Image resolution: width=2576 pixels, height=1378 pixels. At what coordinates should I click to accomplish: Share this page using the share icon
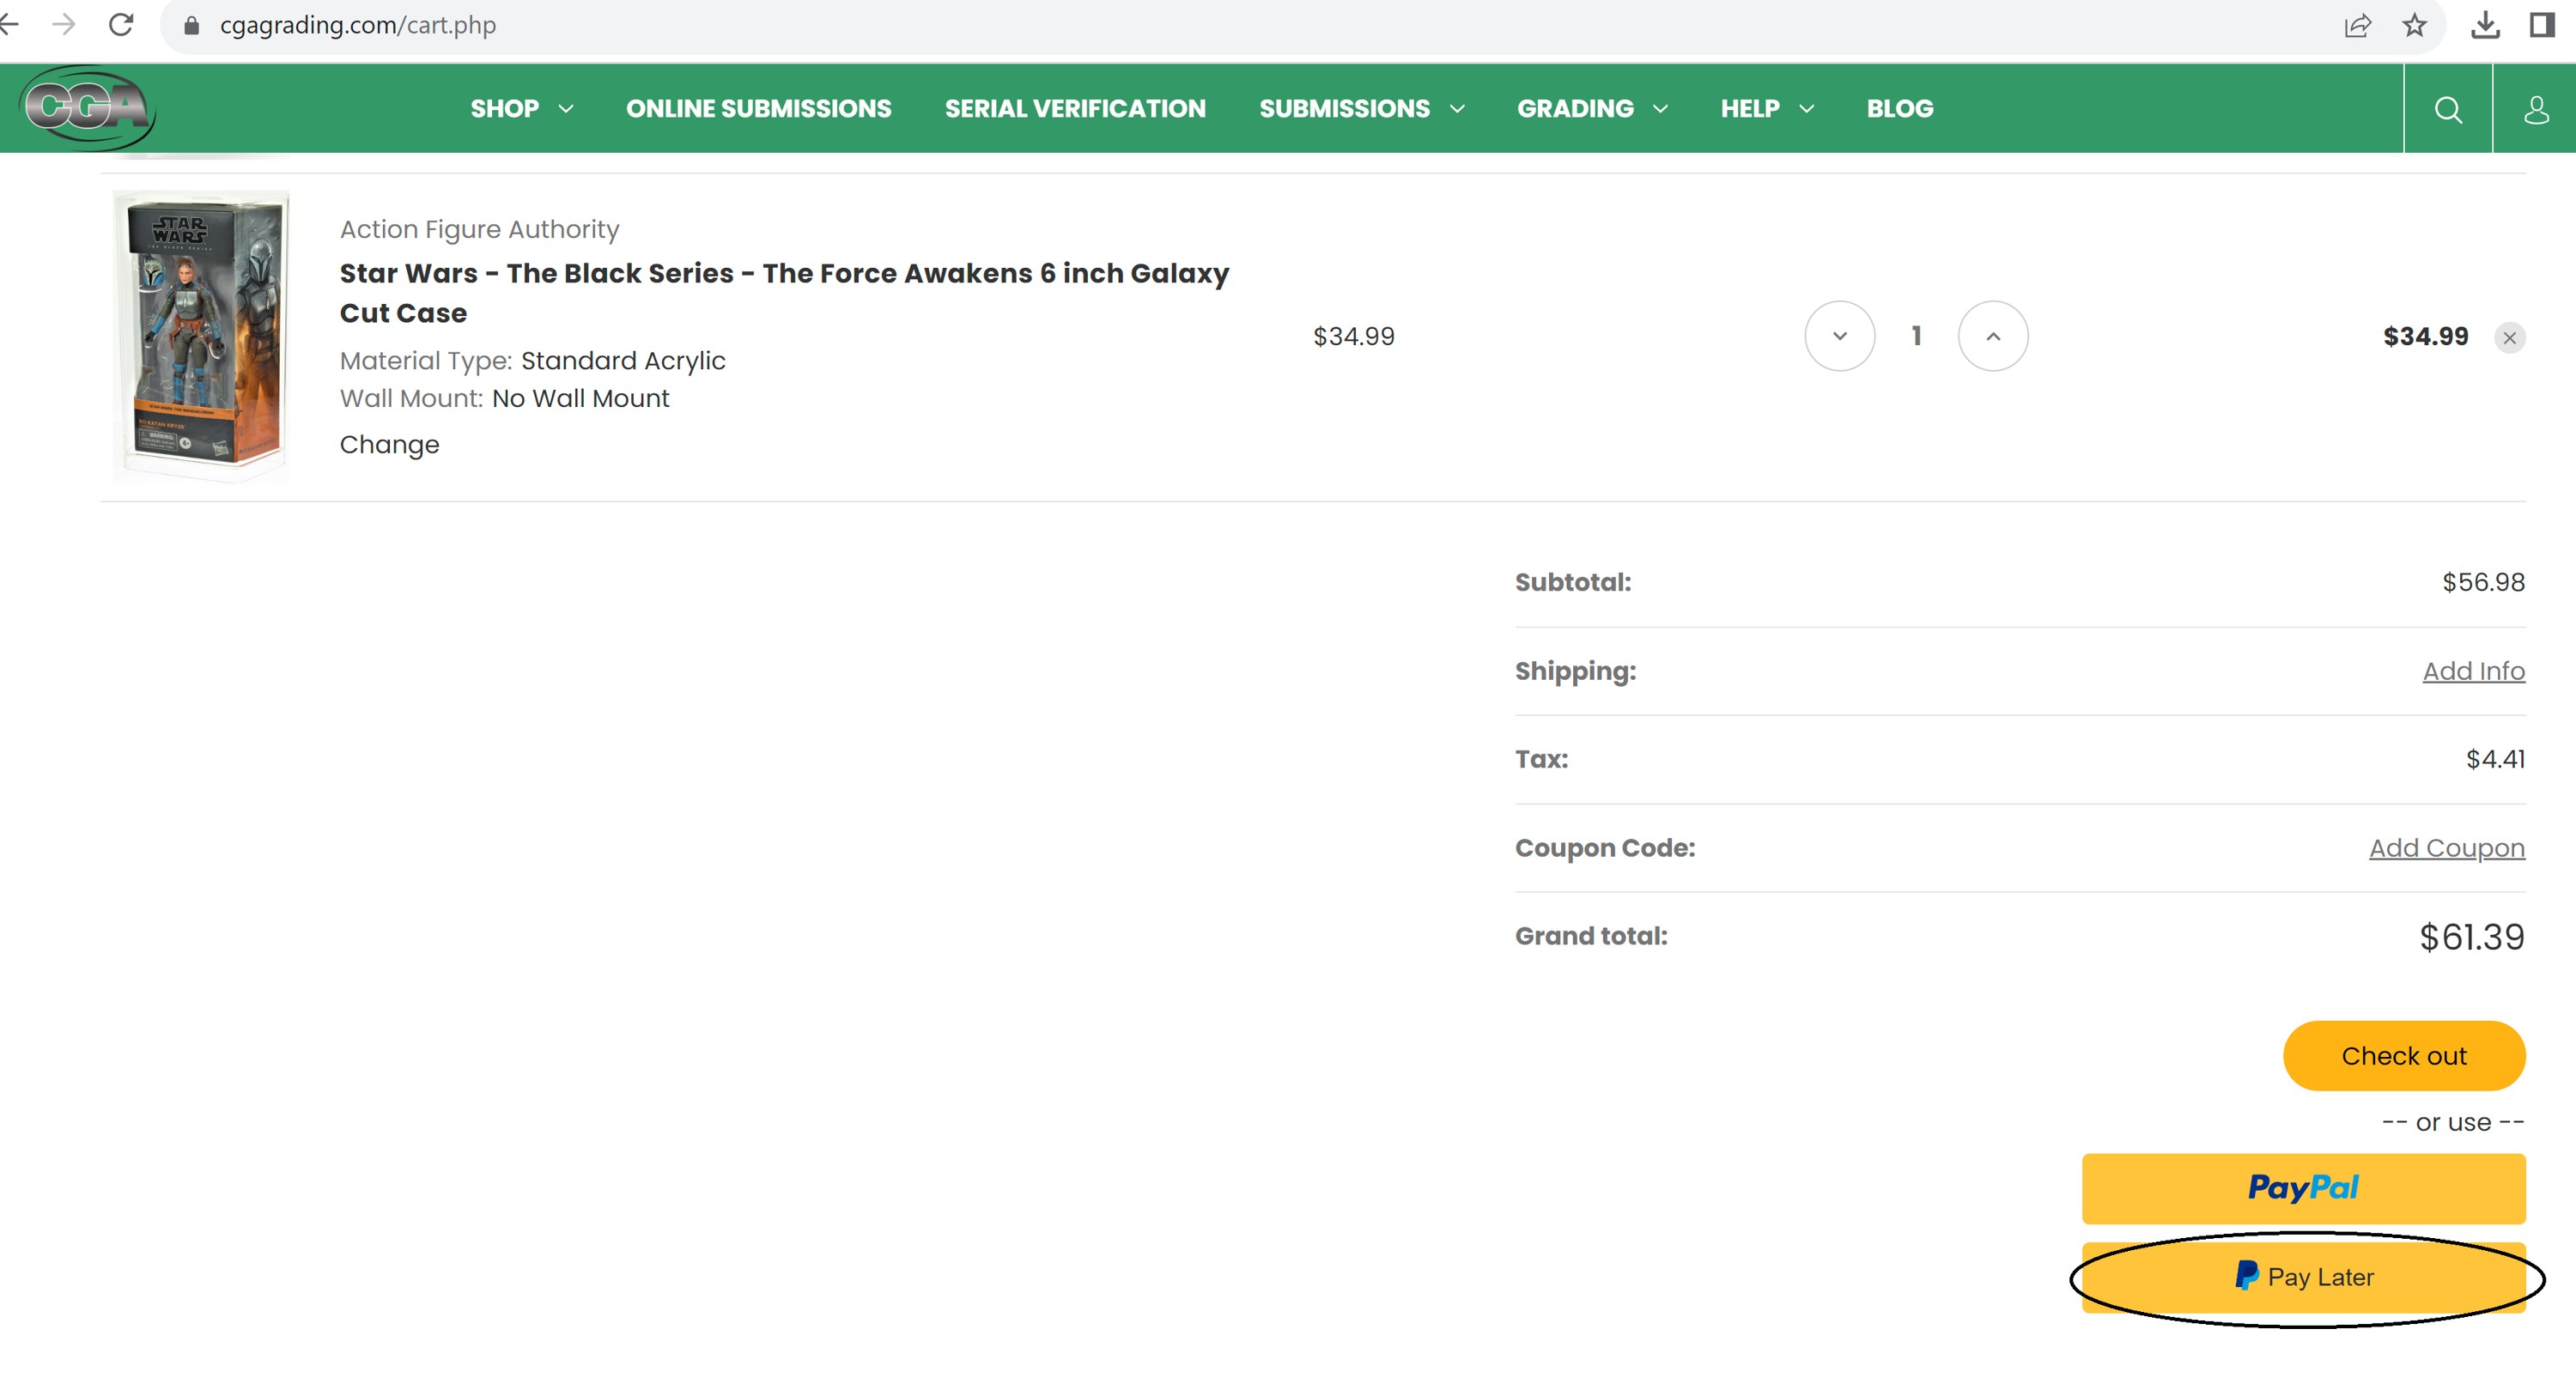click(2357, 25)
